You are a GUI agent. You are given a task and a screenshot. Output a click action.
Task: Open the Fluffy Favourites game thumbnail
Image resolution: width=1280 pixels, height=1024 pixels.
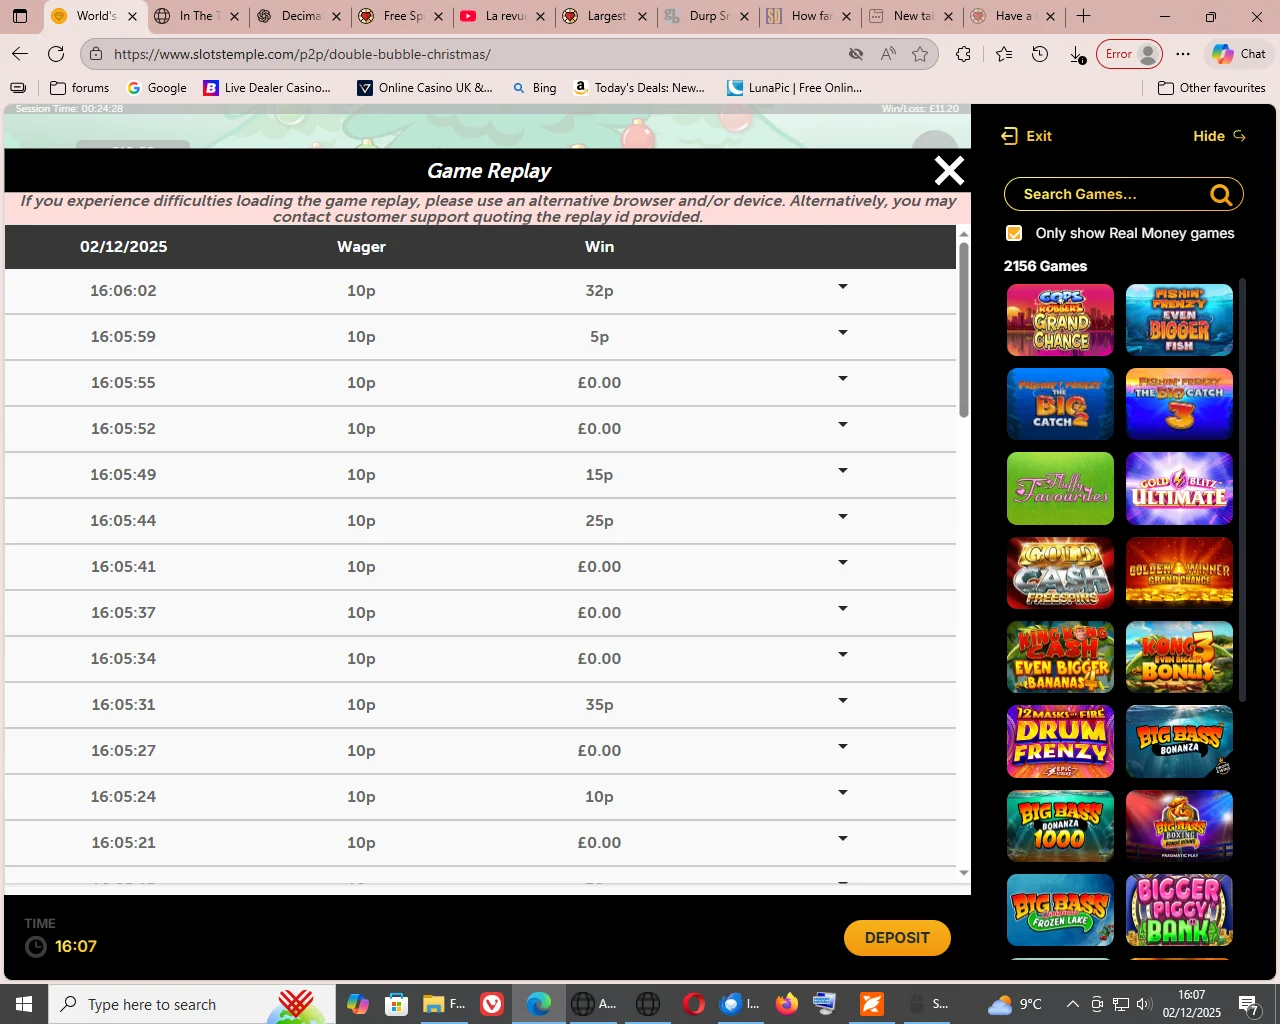point(1060,488)
